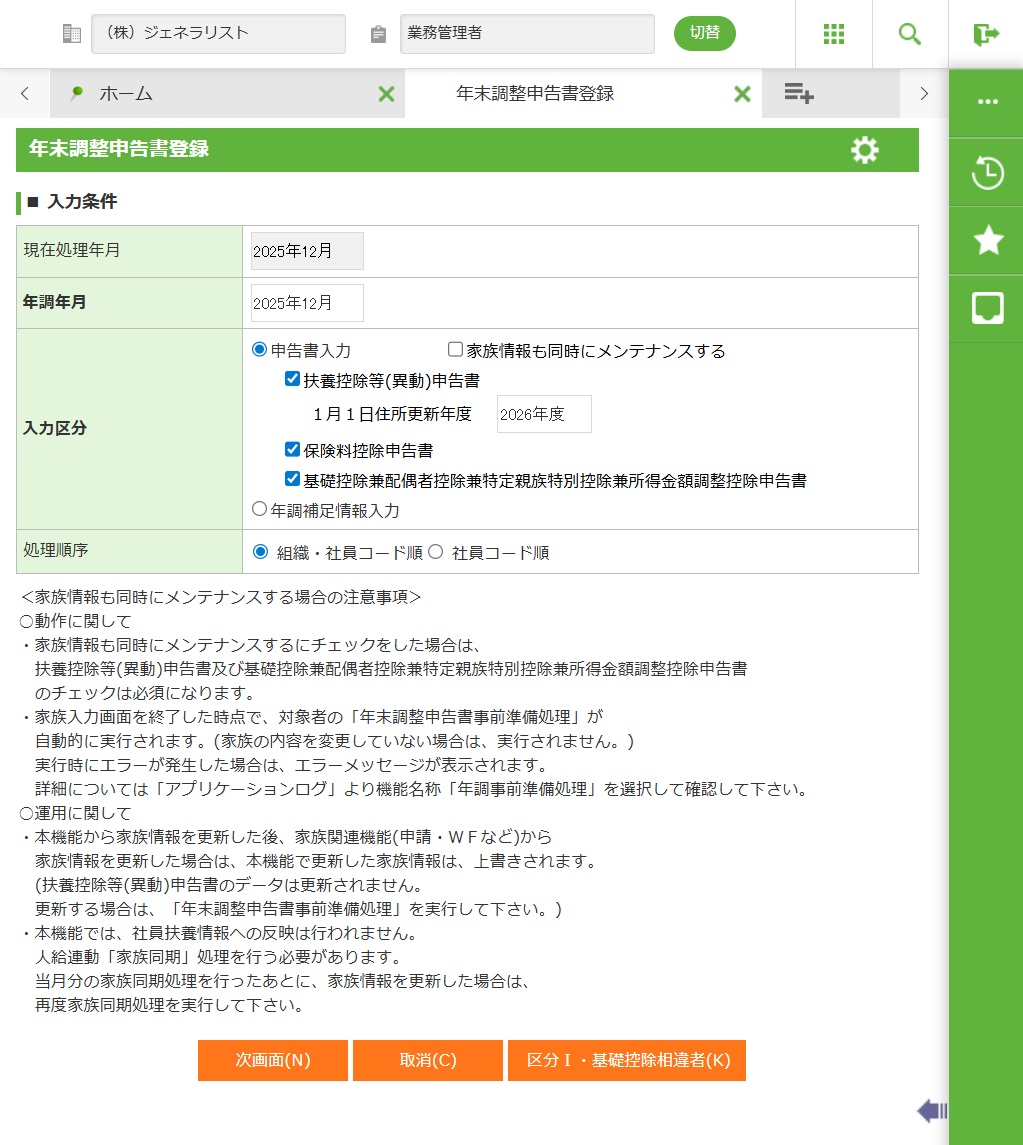Click the add new tab icon
The image size is (1023, 1145).
coord(798,94)
